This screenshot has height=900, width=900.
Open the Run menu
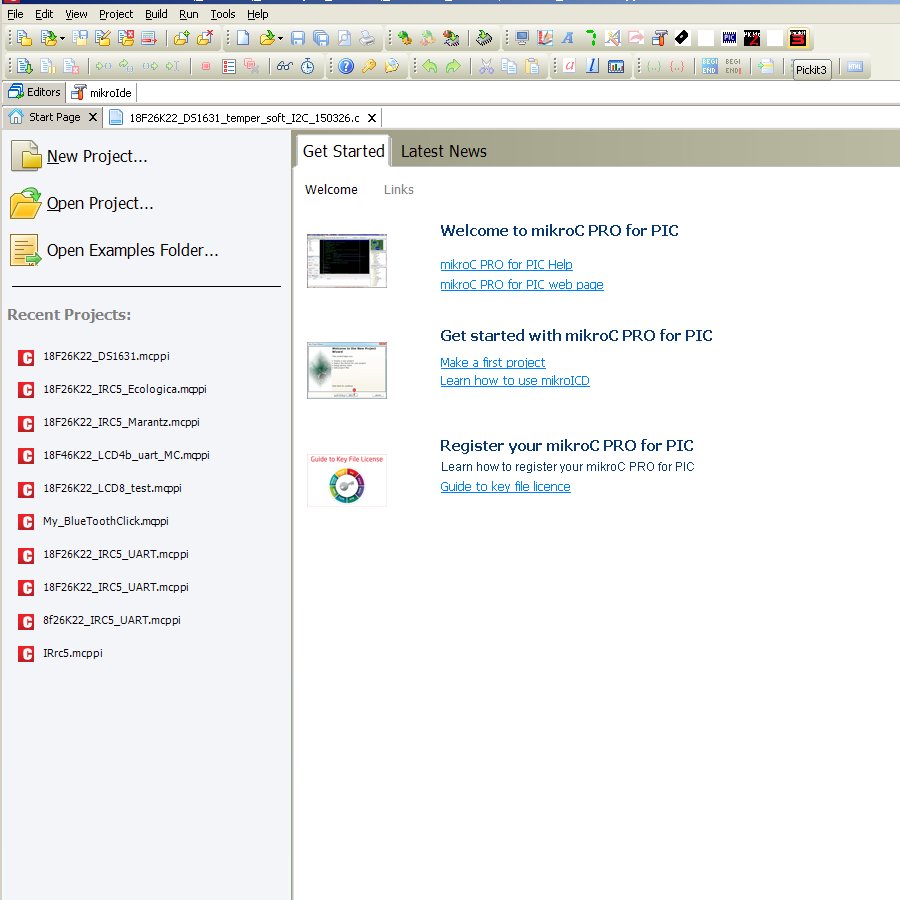188,14
